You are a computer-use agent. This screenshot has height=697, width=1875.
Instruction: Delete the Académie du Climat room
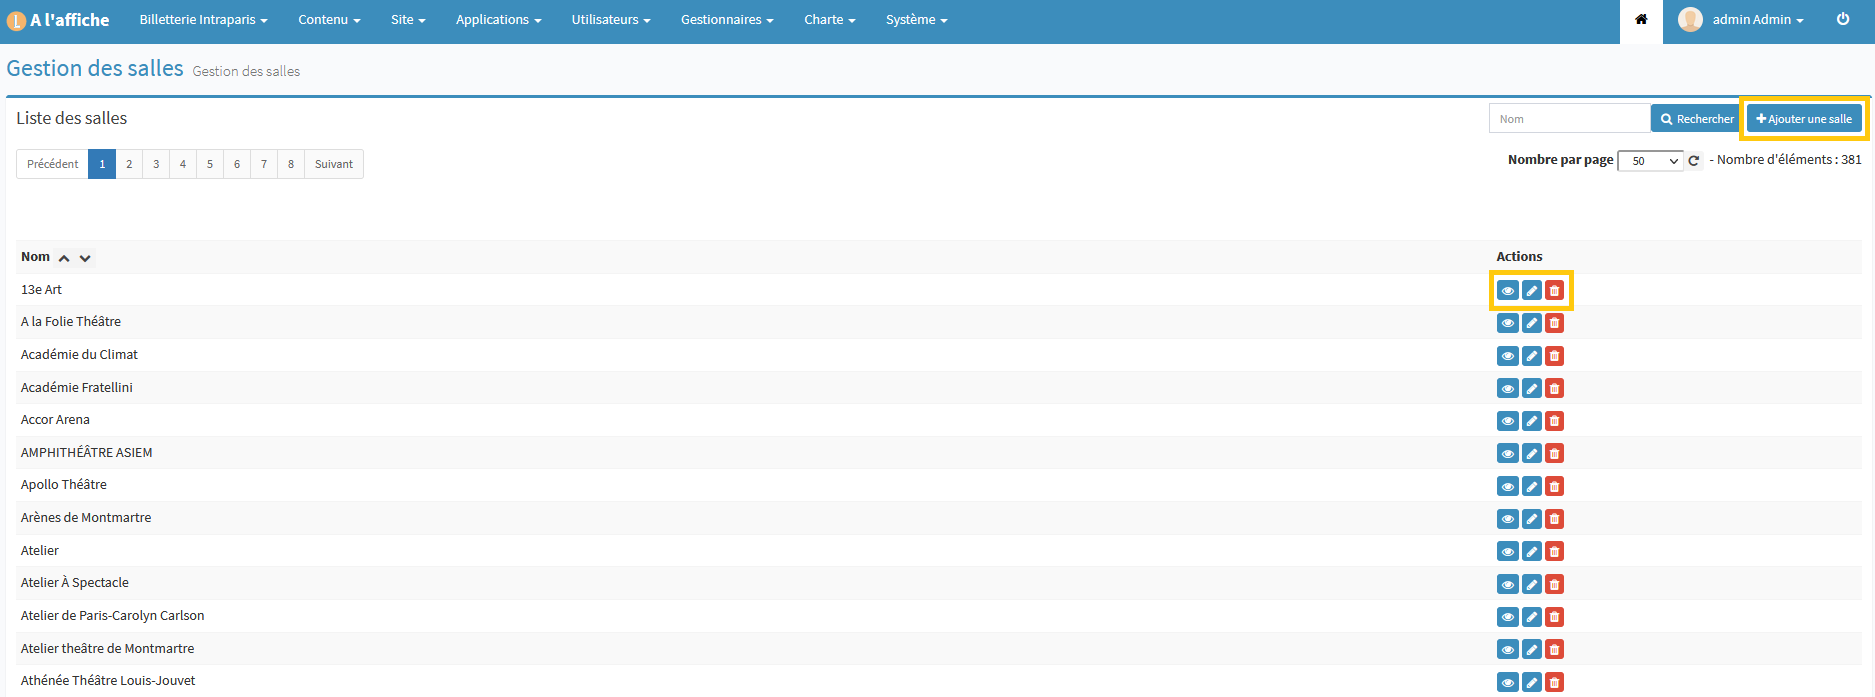click(1554, 356)
